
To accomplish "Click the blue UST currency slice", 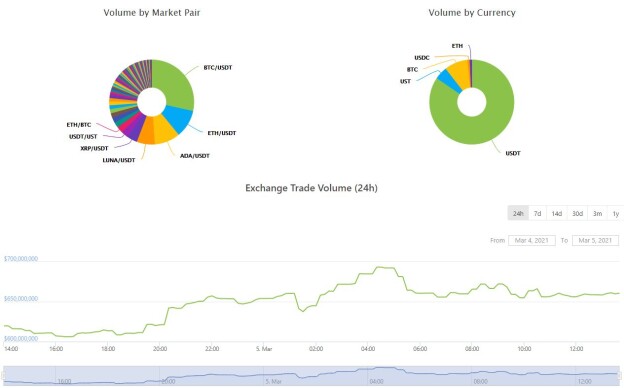I will [x=447, y=81].
